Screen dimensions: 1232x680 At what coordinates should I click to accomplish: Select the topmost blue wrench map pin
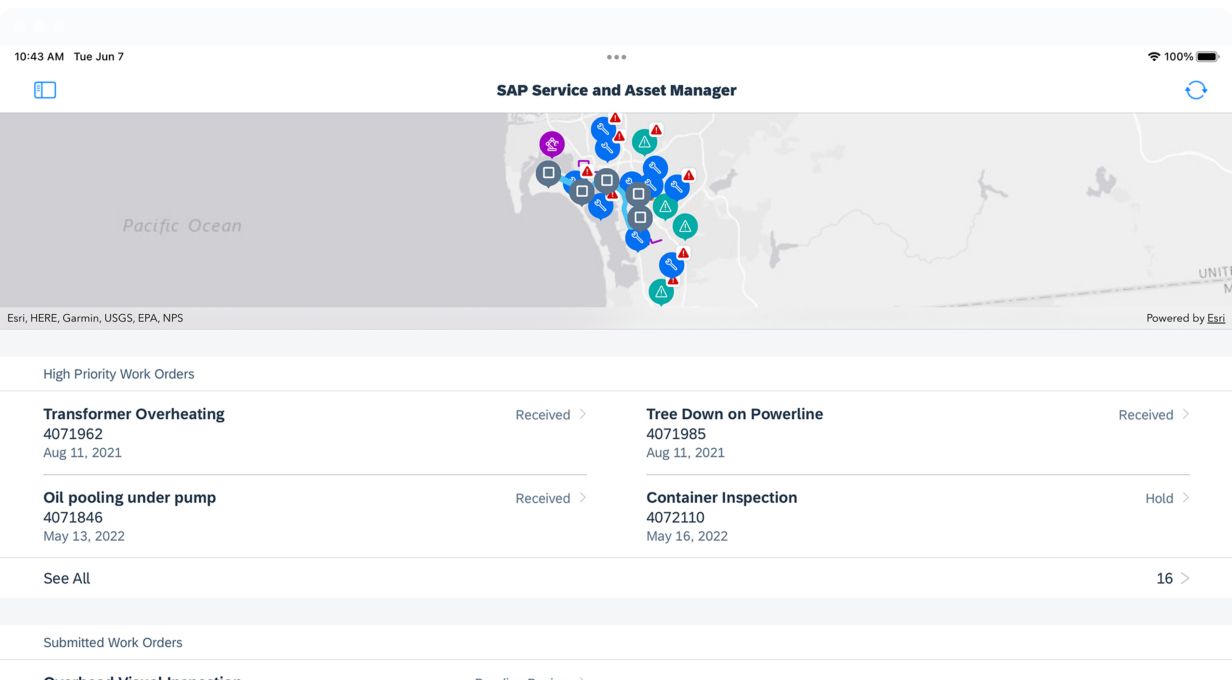point(602,129)
